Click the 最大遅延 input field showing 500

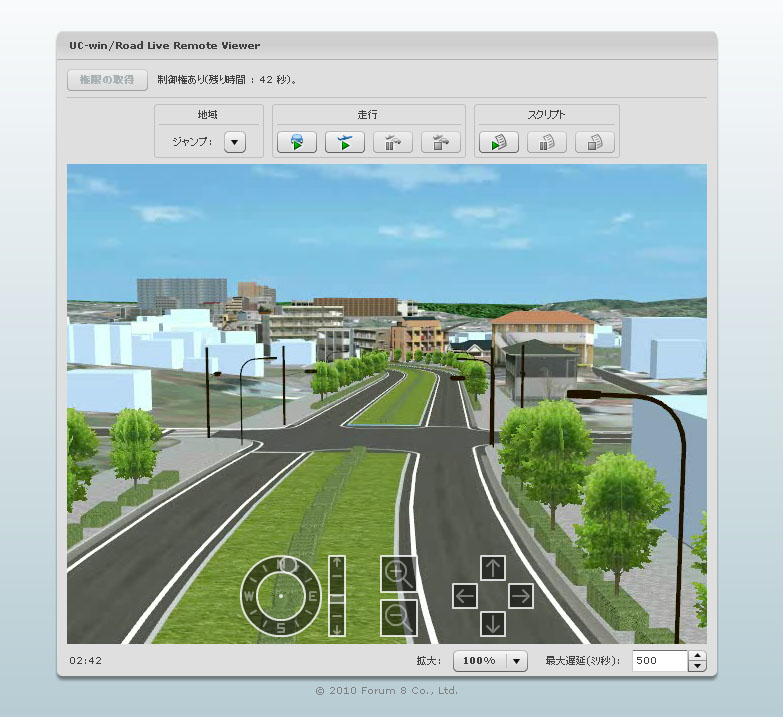(660, 661)
